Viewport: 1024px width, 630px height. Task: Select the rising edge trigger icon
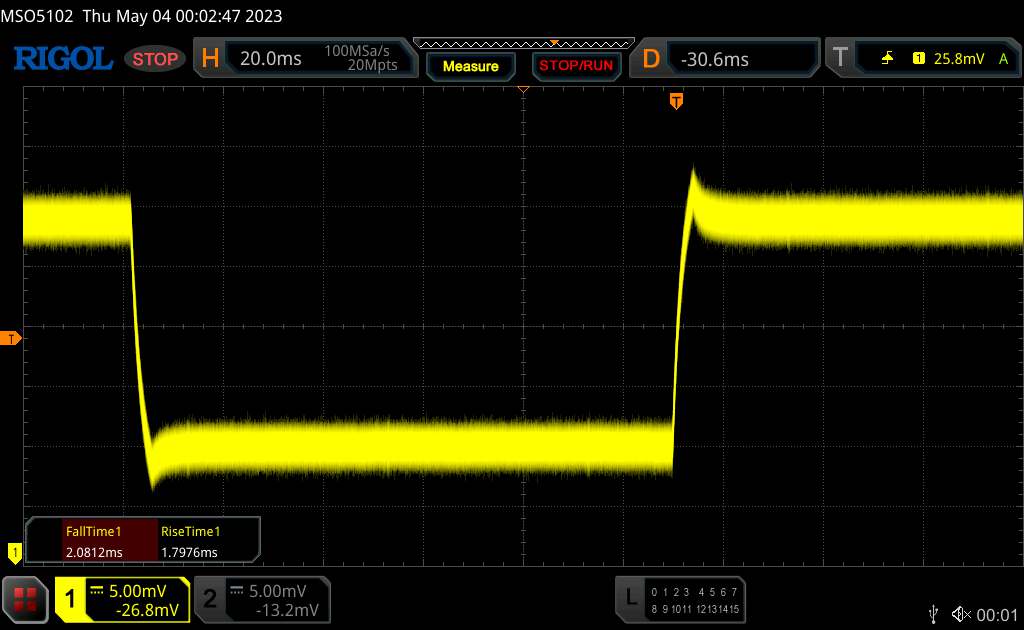pos(887,59)
